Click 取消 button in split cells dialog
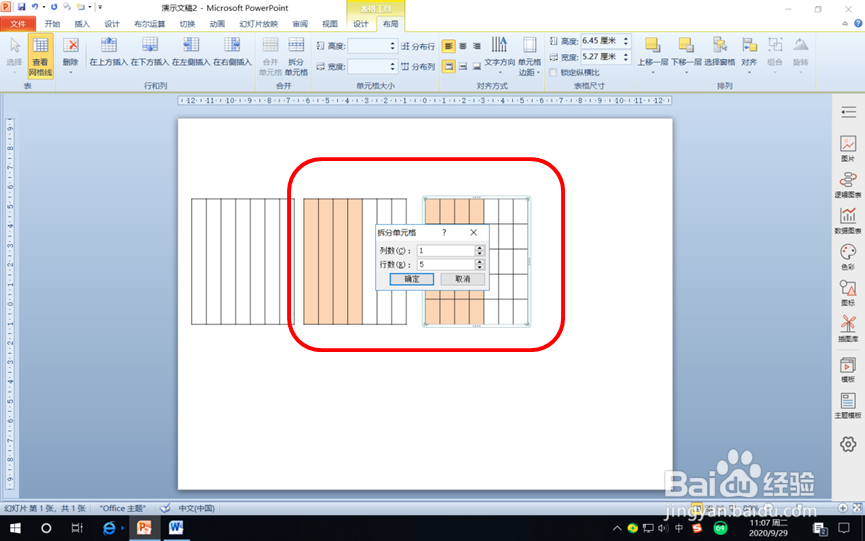Viewport: 865px width, 541px height. click(463, 279)
